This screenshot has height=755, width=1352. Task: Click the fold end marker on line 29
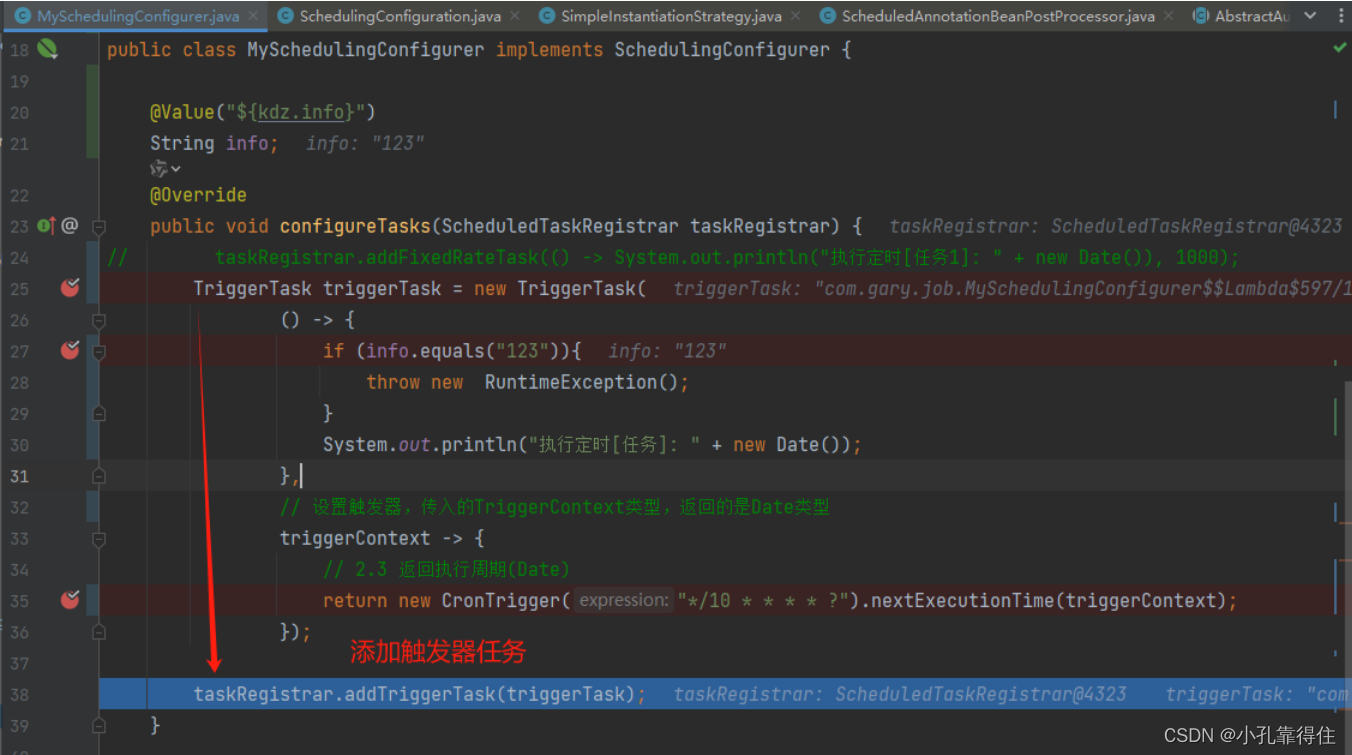(98, 413)
